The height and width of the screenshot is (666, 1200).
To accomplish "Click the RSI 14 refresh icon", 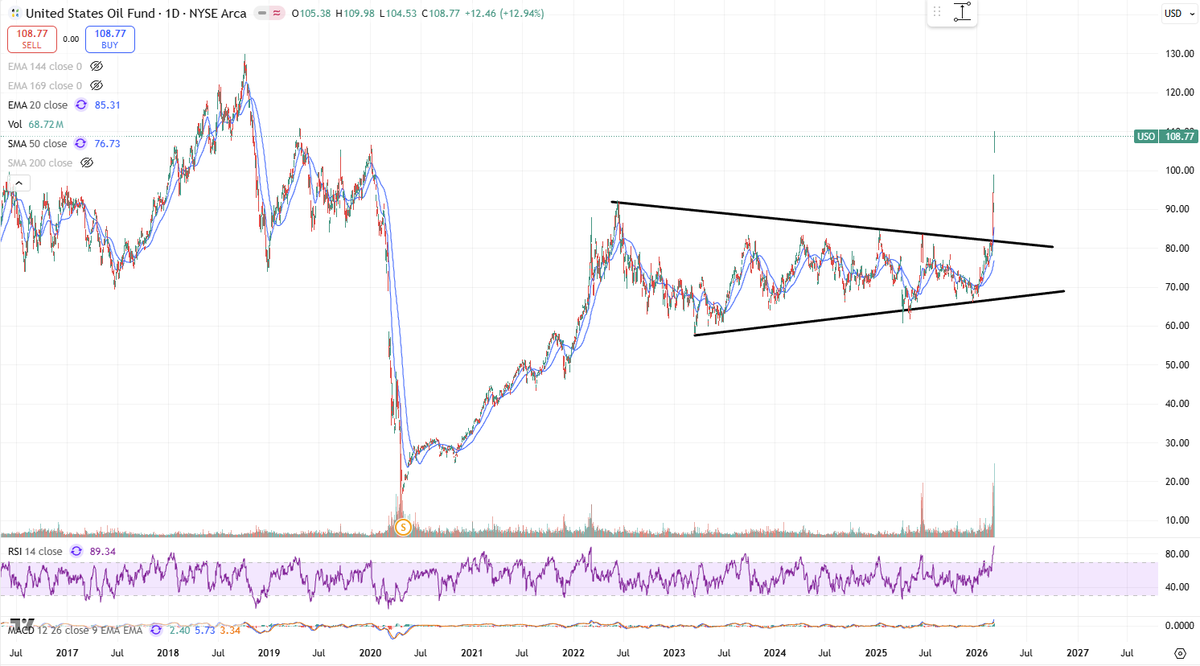I will (x=75, y=551).
